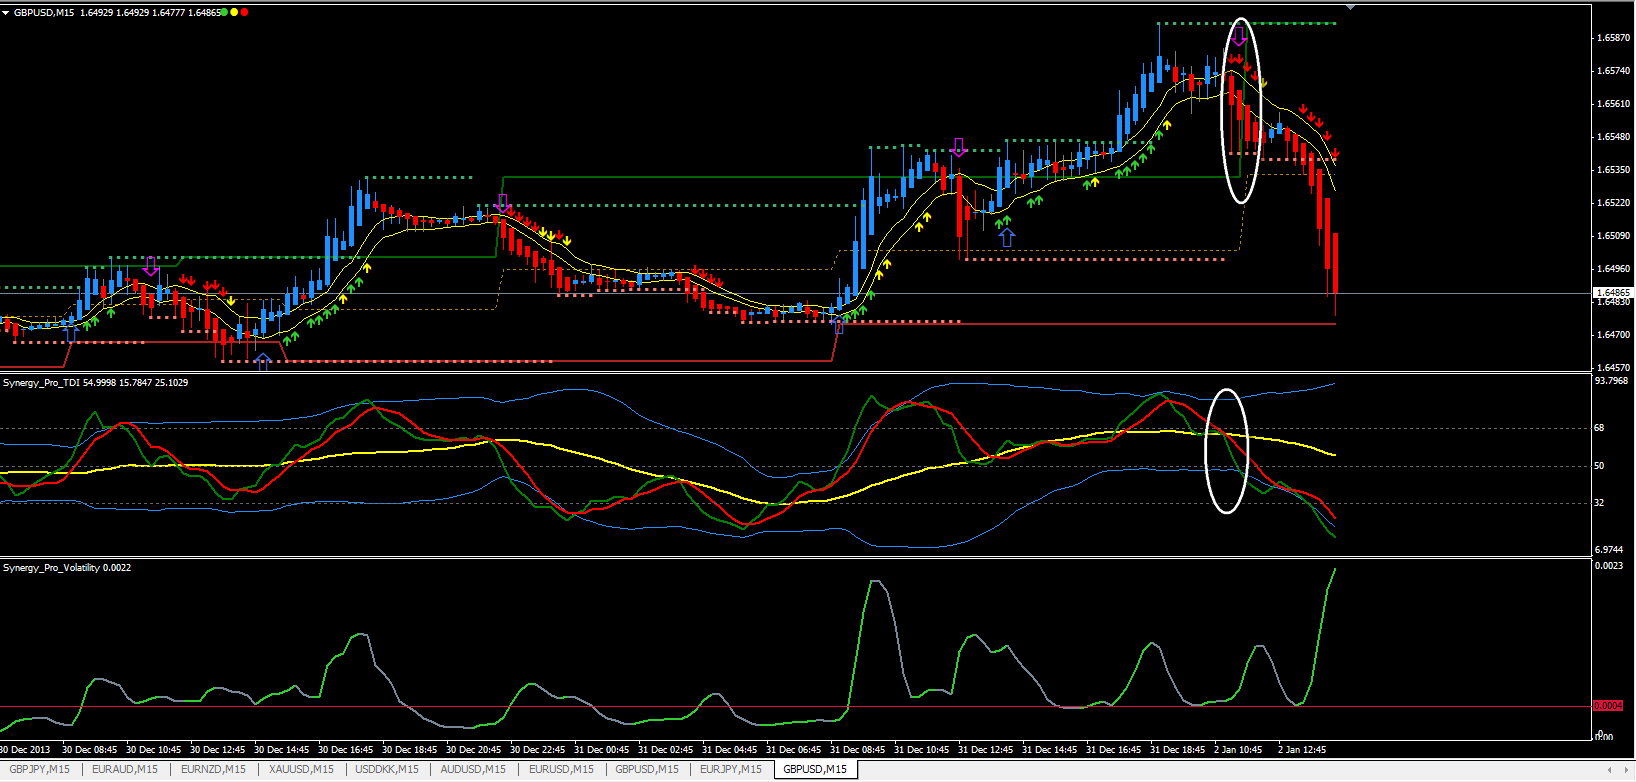Show the XAUUSD,M15 chart tab
The image size is (1636, 782).
(301, 770)
